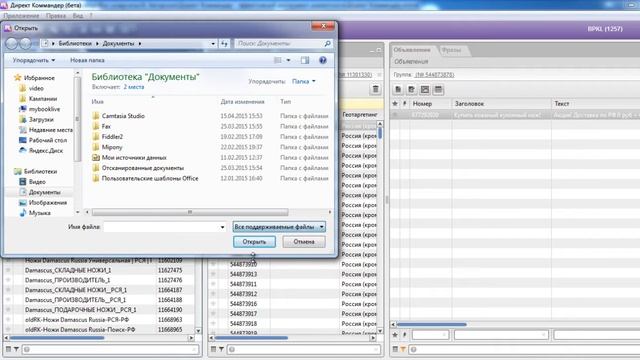The width and height of the screenshot is (640, 360).
Task: Click the second ad toolbar icon (copy ad)
Action: (x=411, y=89)
